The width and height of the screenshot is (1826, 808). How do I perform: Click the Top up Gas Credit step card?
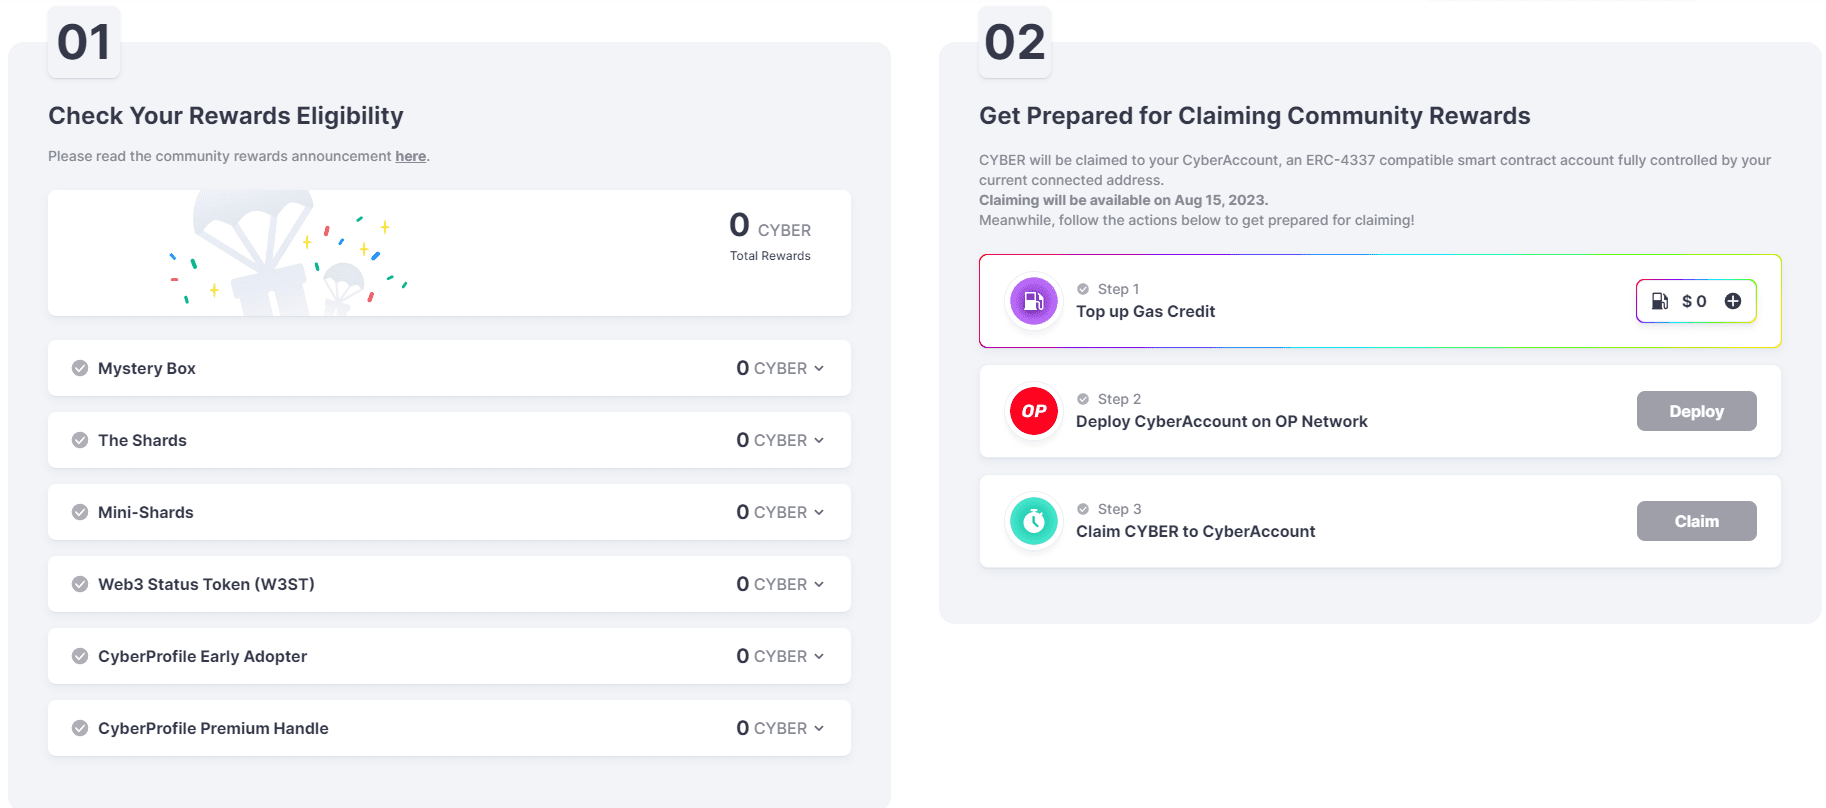1380,301
